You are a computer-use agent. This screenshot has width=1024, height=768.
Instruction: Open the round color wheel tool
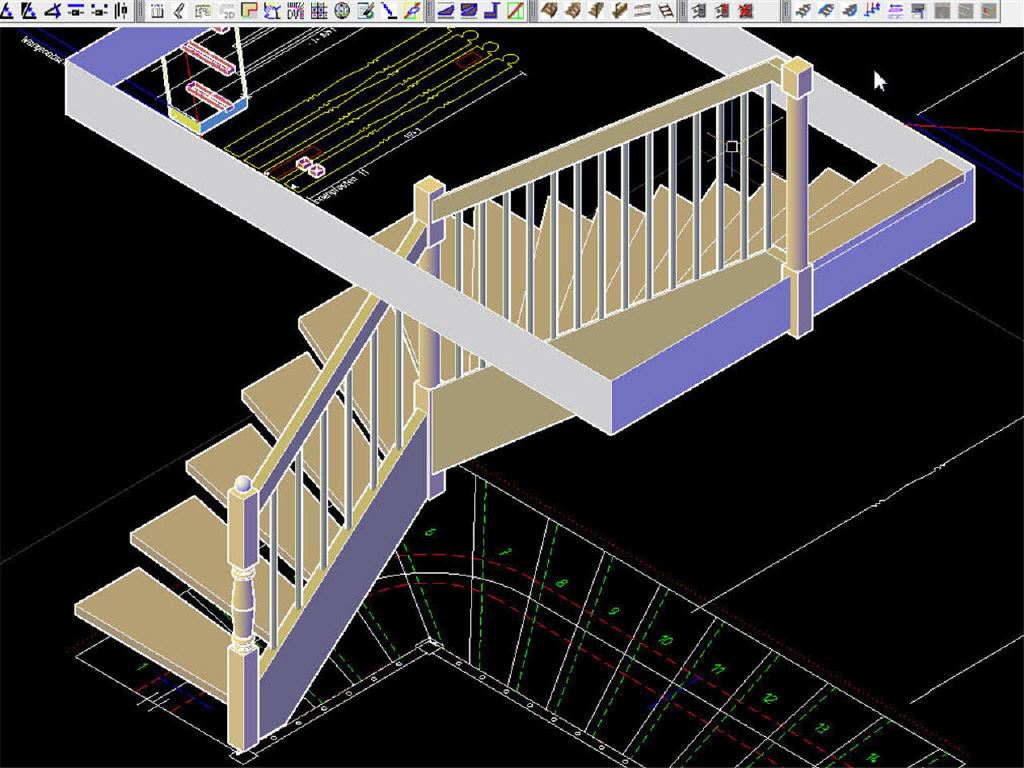coord(342,12)
